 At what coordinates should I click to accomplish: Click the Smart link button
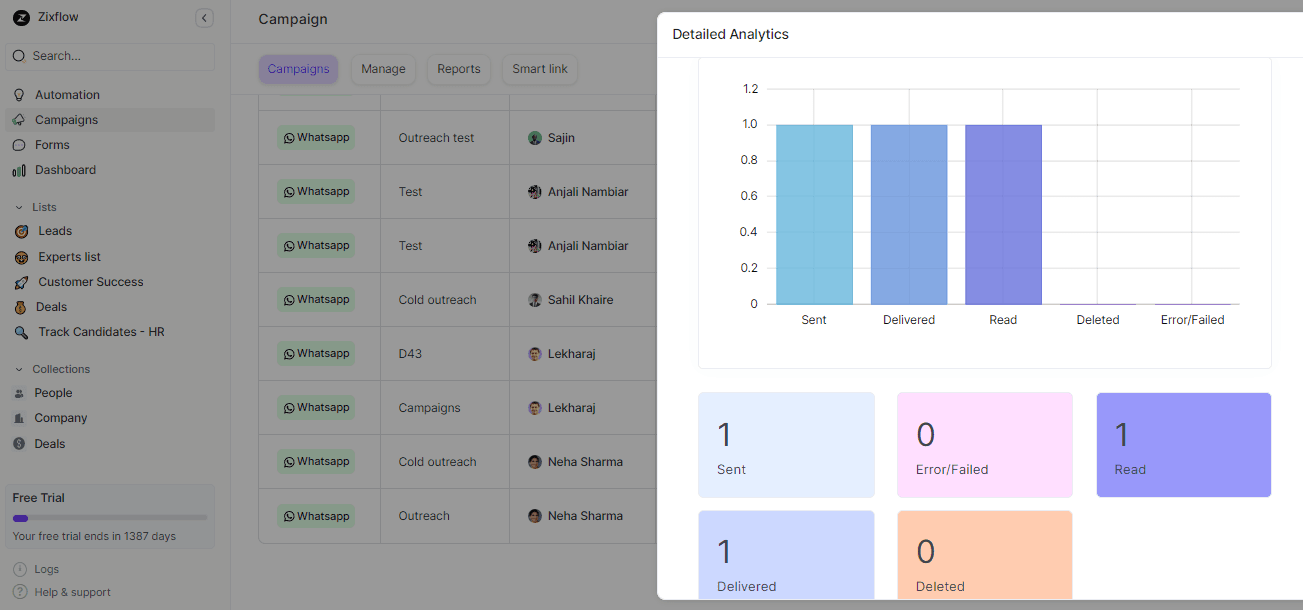(539, 69)
